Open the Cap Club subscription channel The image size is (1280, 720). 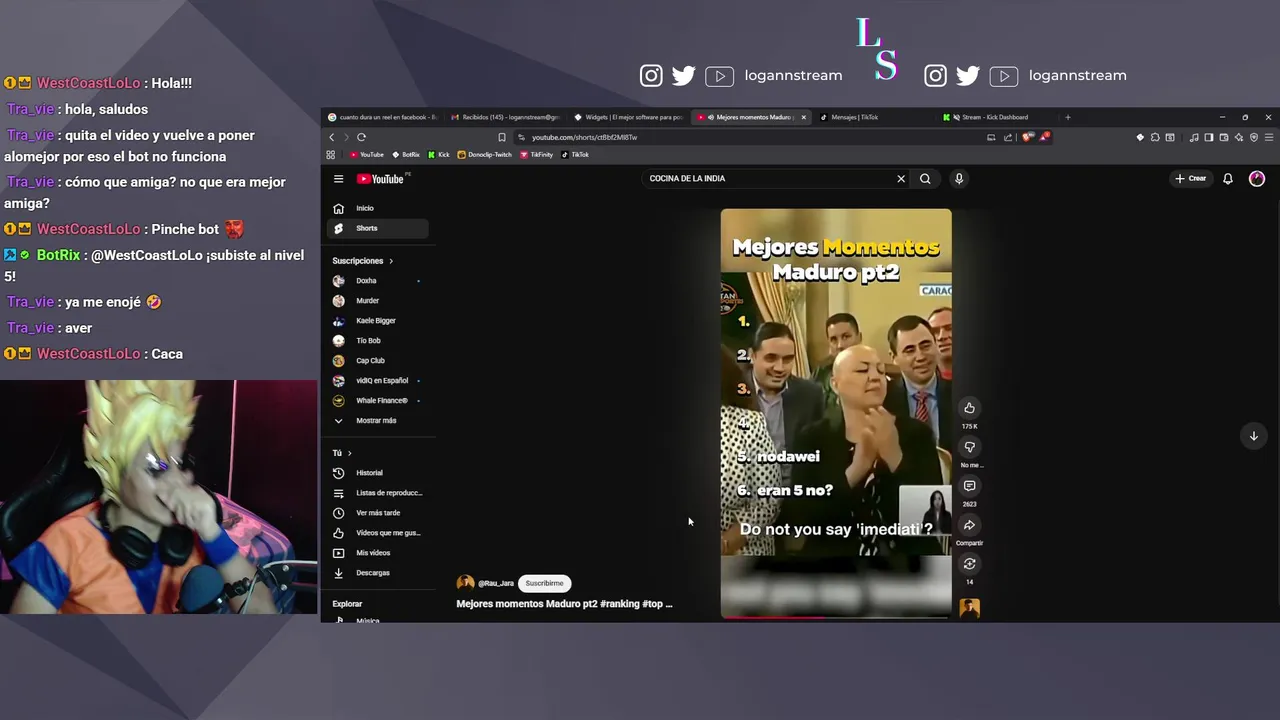click(x=378, y=361)
